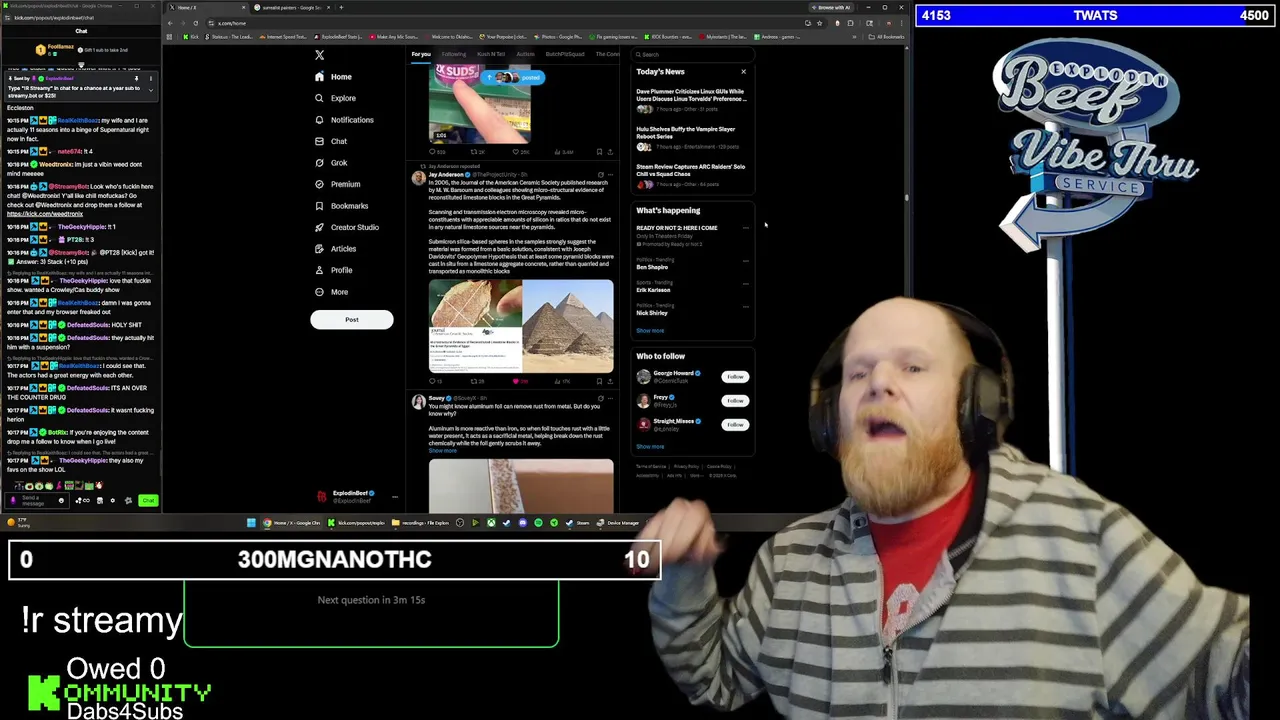Switch to the Kush N Tell tab
The height and width of the screenshot is (720, 1280).
(x=491, y=54)
